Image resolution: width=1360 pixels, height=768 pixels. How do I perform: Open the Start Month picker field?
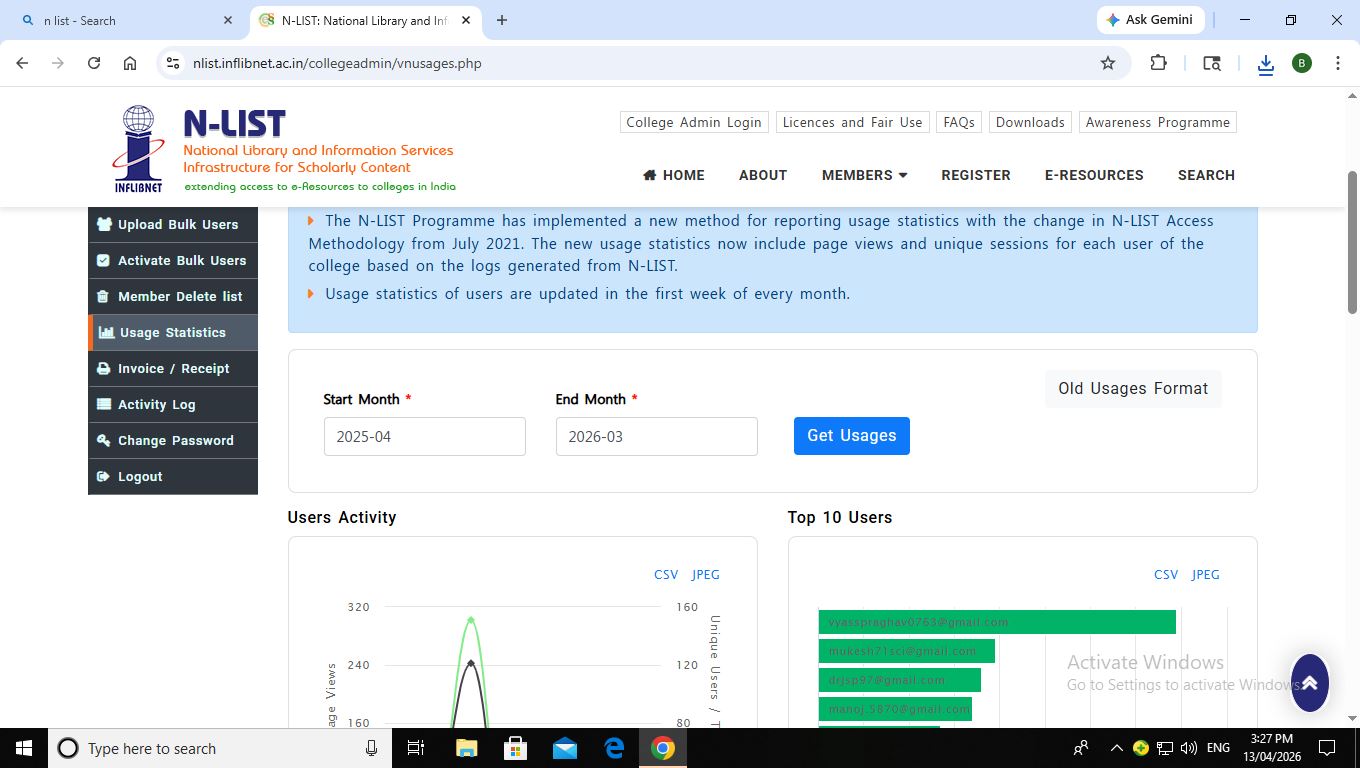coord(424,437)
